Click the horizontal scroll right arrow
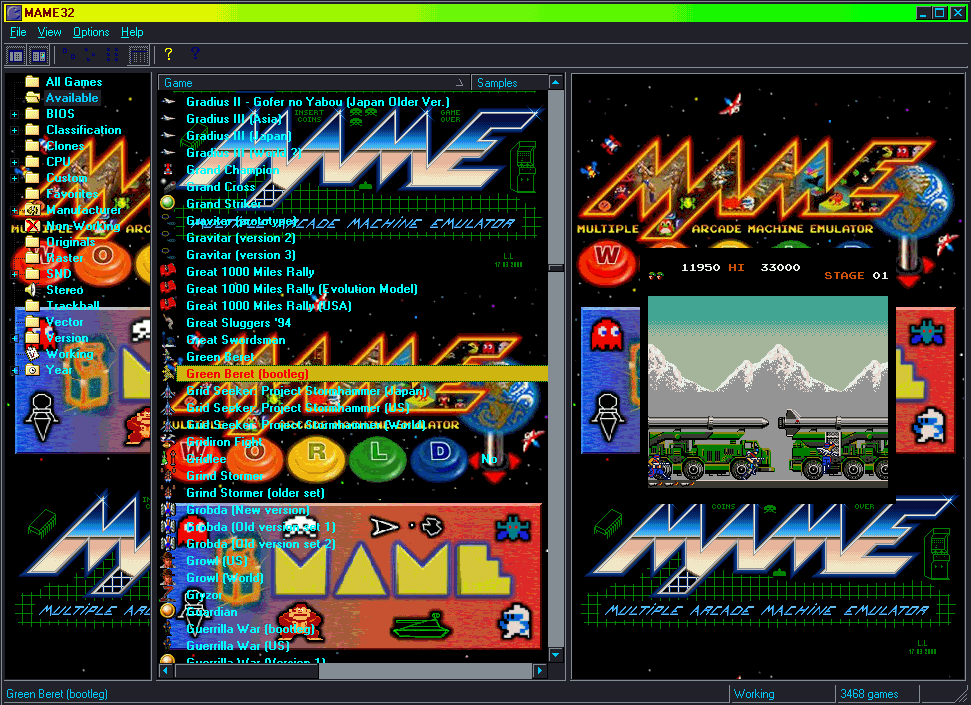 tap(539, 670)
